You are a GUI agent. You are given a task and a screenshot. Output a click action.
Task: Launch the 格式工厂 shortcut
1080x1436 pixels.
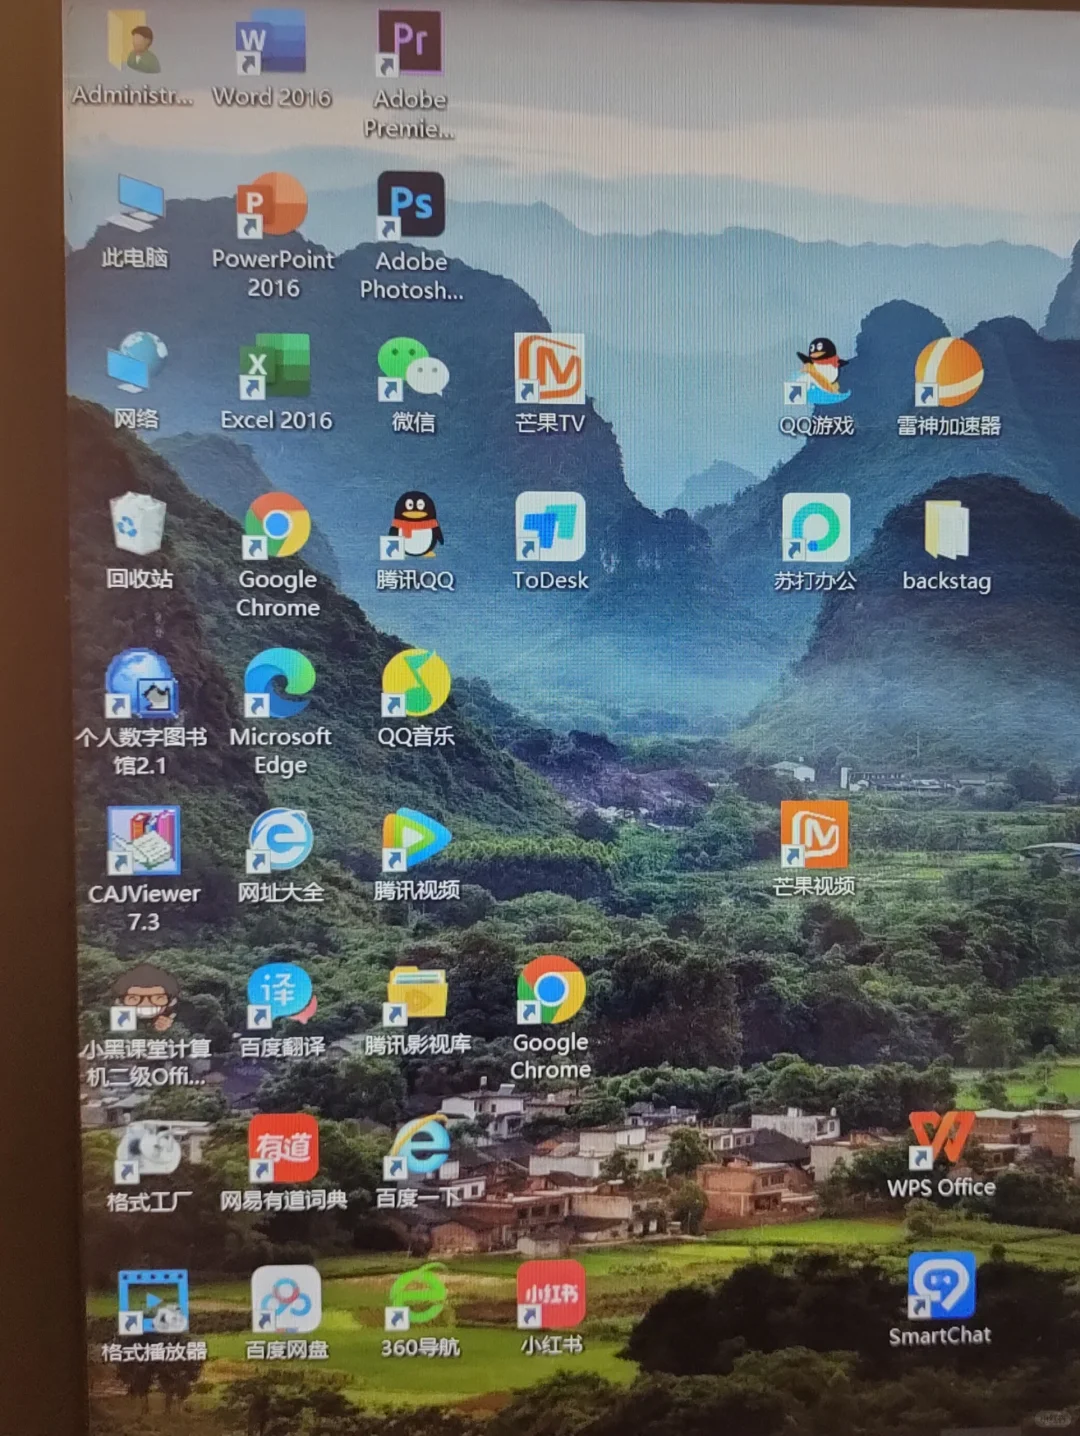pyautogui.click(x=148, y=1152)
